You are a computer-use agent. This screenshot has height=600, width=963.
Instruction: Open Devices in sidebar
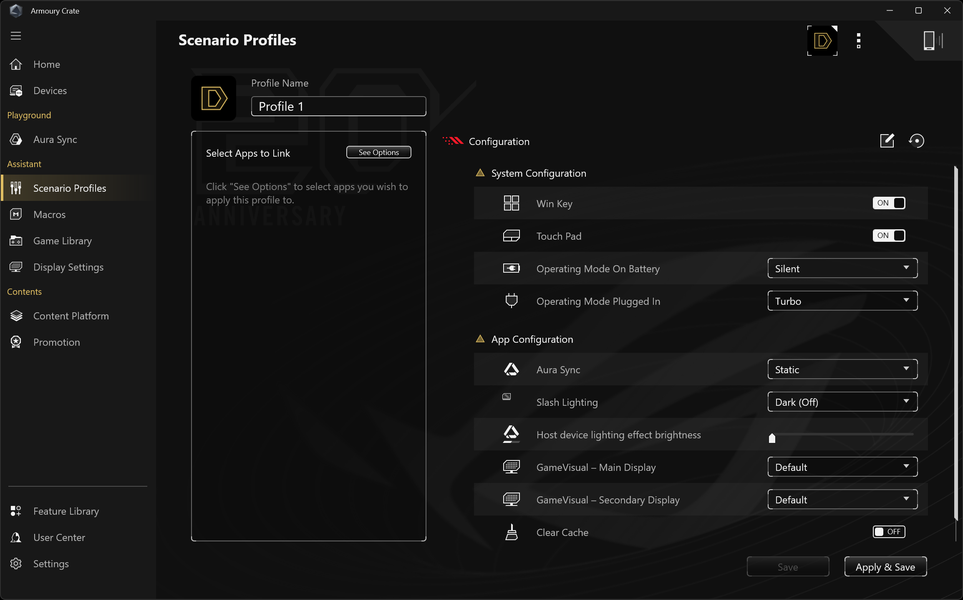(50, 91)
